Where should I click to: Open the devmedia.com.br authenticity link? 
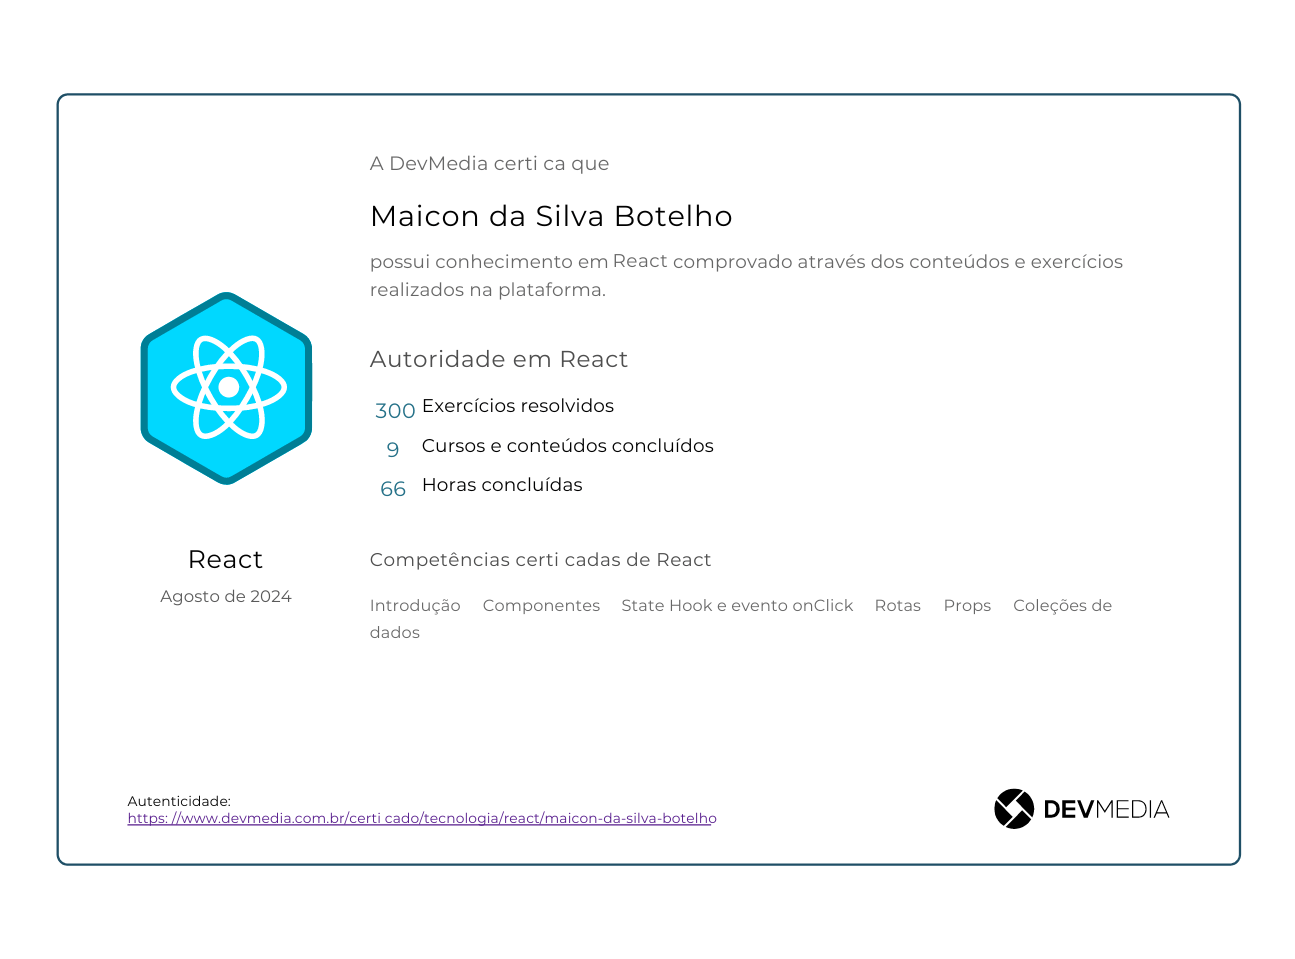[x=422, y=818]
